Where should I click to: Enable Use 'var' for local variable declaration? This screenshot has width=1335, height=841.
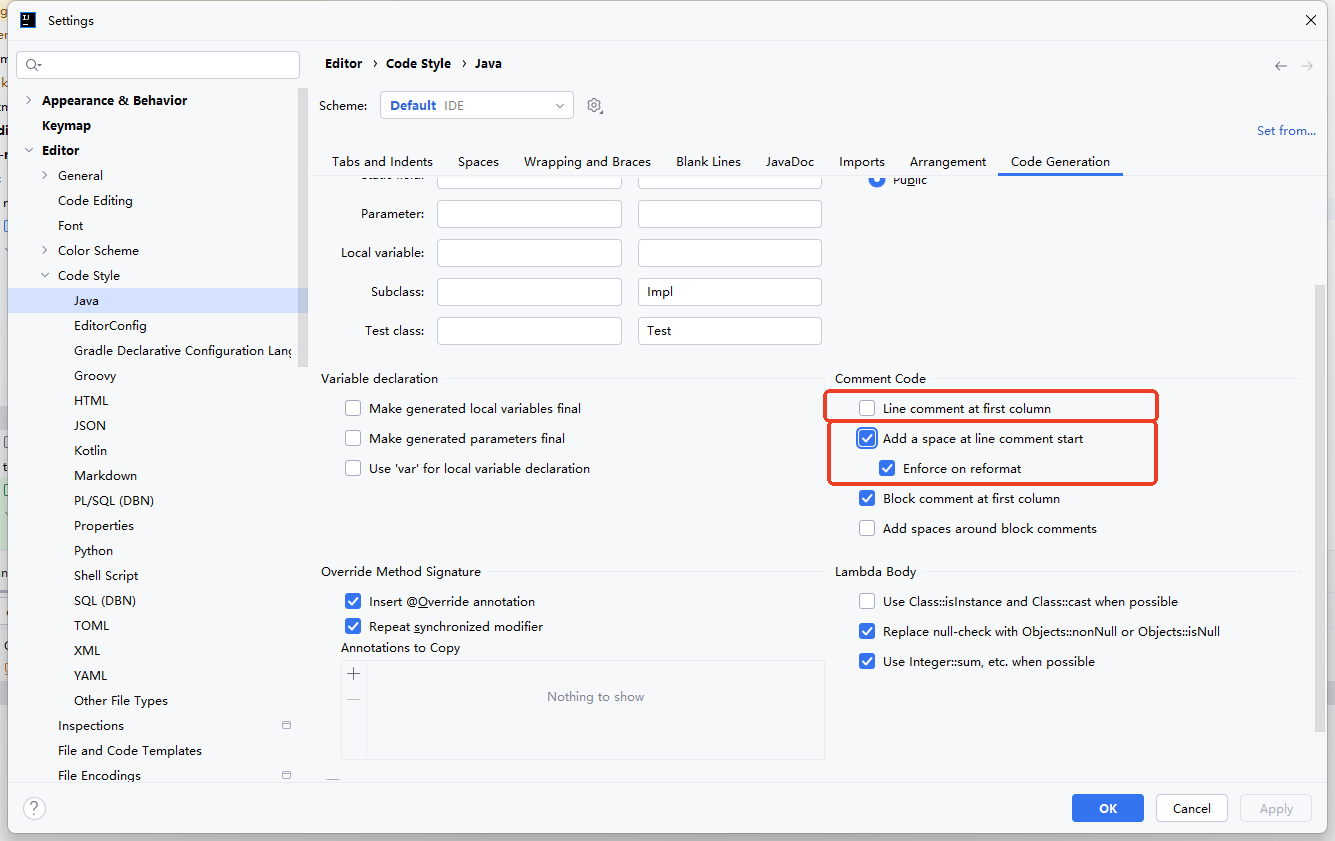point(353,468)
